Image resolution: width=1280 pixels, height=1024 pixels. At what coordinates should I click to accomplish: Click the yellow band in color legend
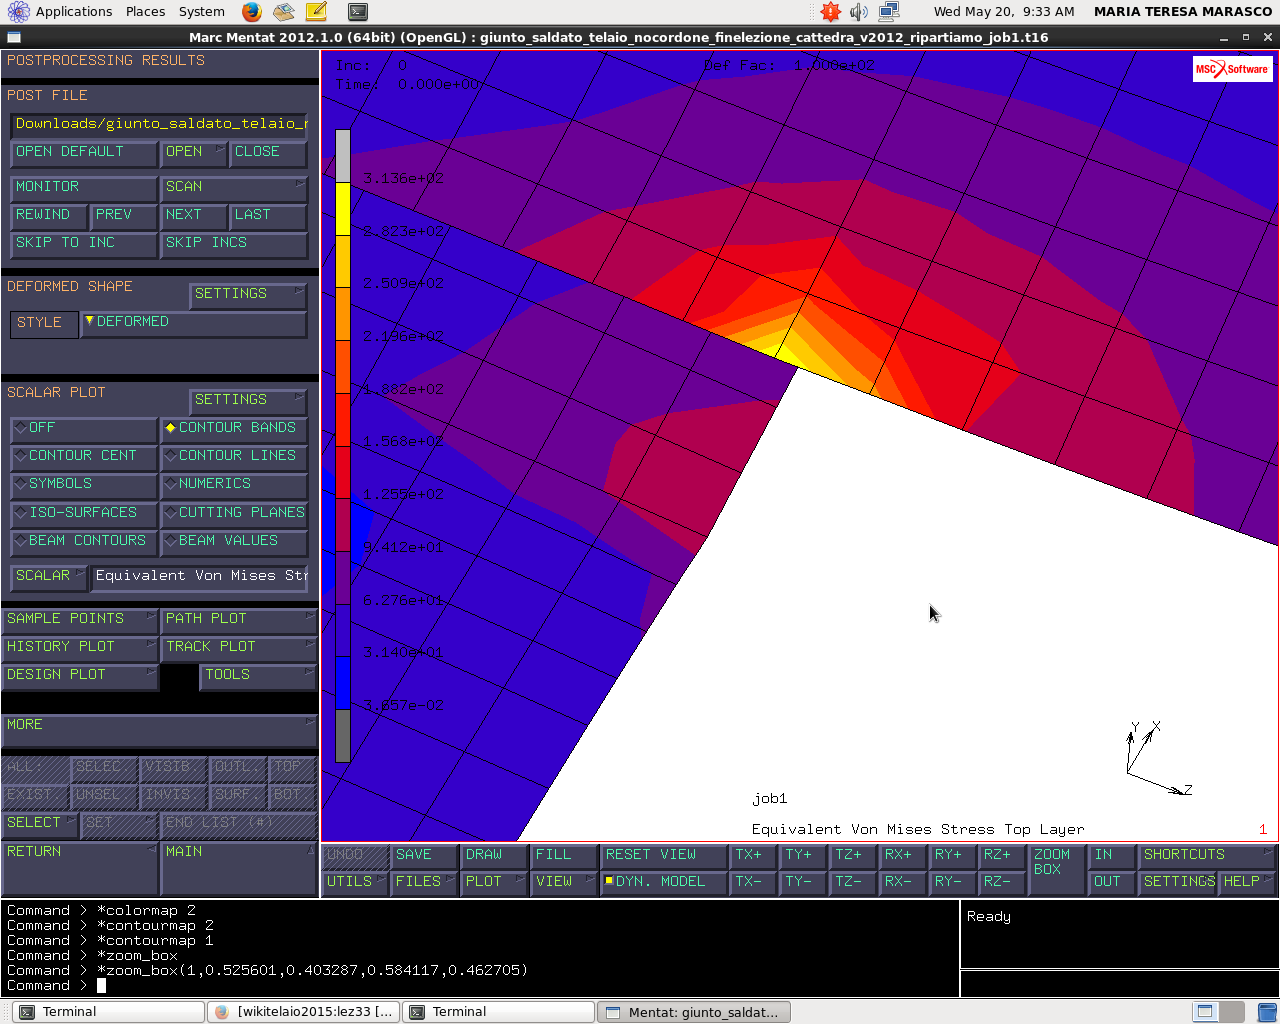343,208
